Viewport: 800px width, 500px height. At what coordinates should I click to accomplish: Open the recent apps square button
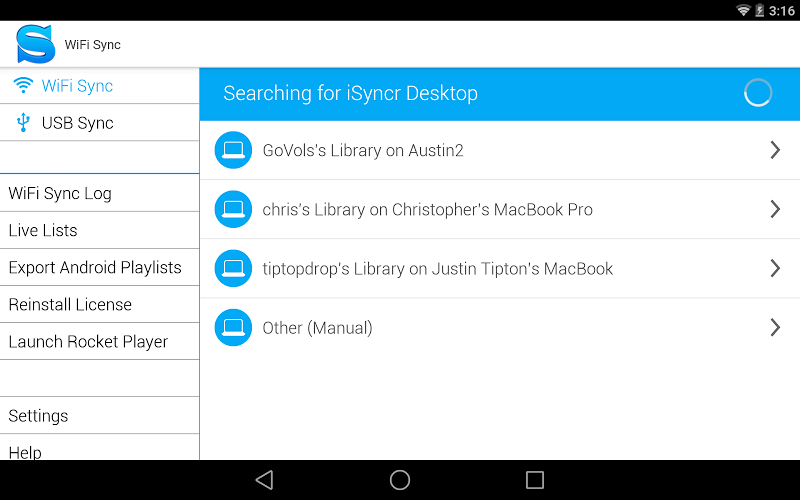[x=535, y=480]
